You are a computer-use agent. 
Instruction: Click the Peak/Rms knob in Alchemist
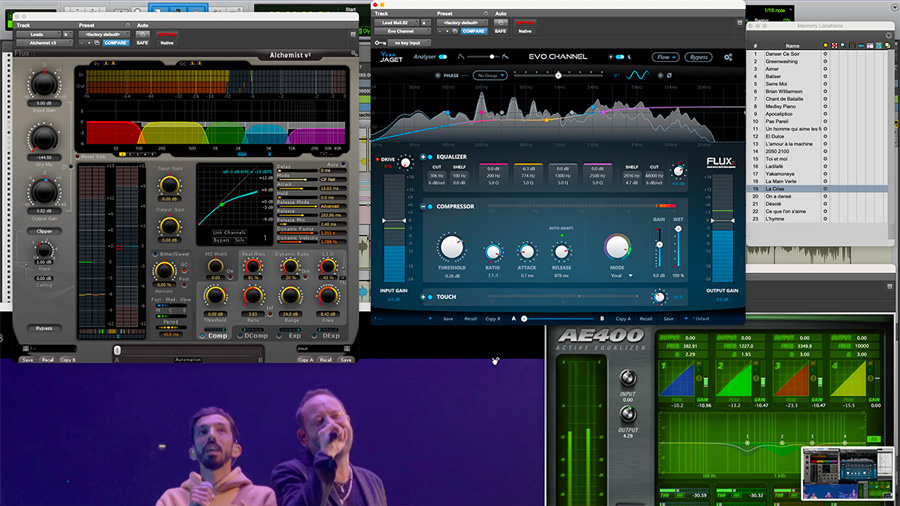point(253,266)
